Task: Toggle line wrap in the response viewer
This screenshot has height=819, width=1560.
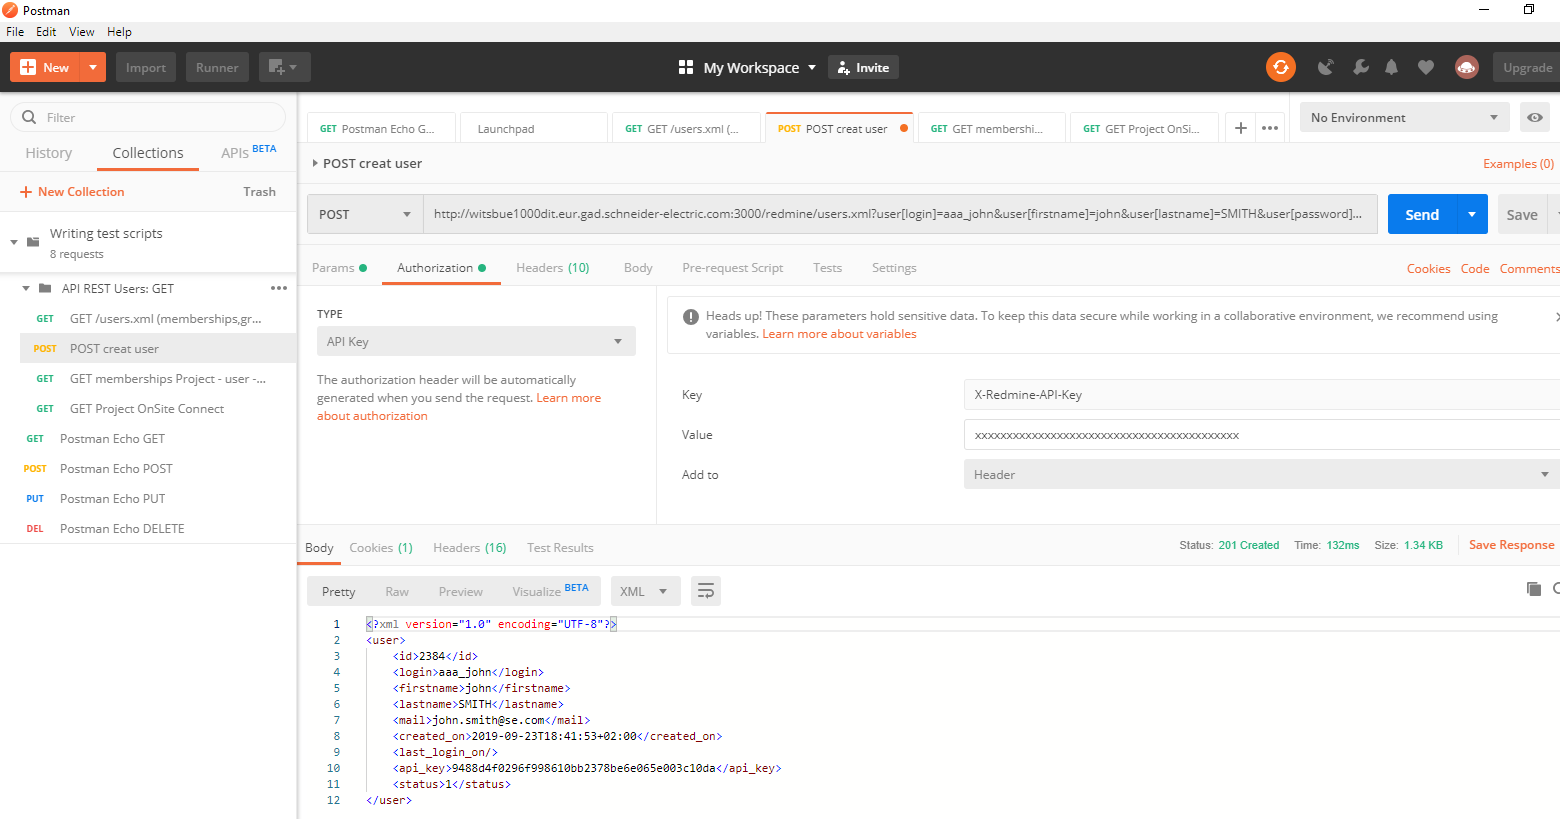Action: click(705, 591)
